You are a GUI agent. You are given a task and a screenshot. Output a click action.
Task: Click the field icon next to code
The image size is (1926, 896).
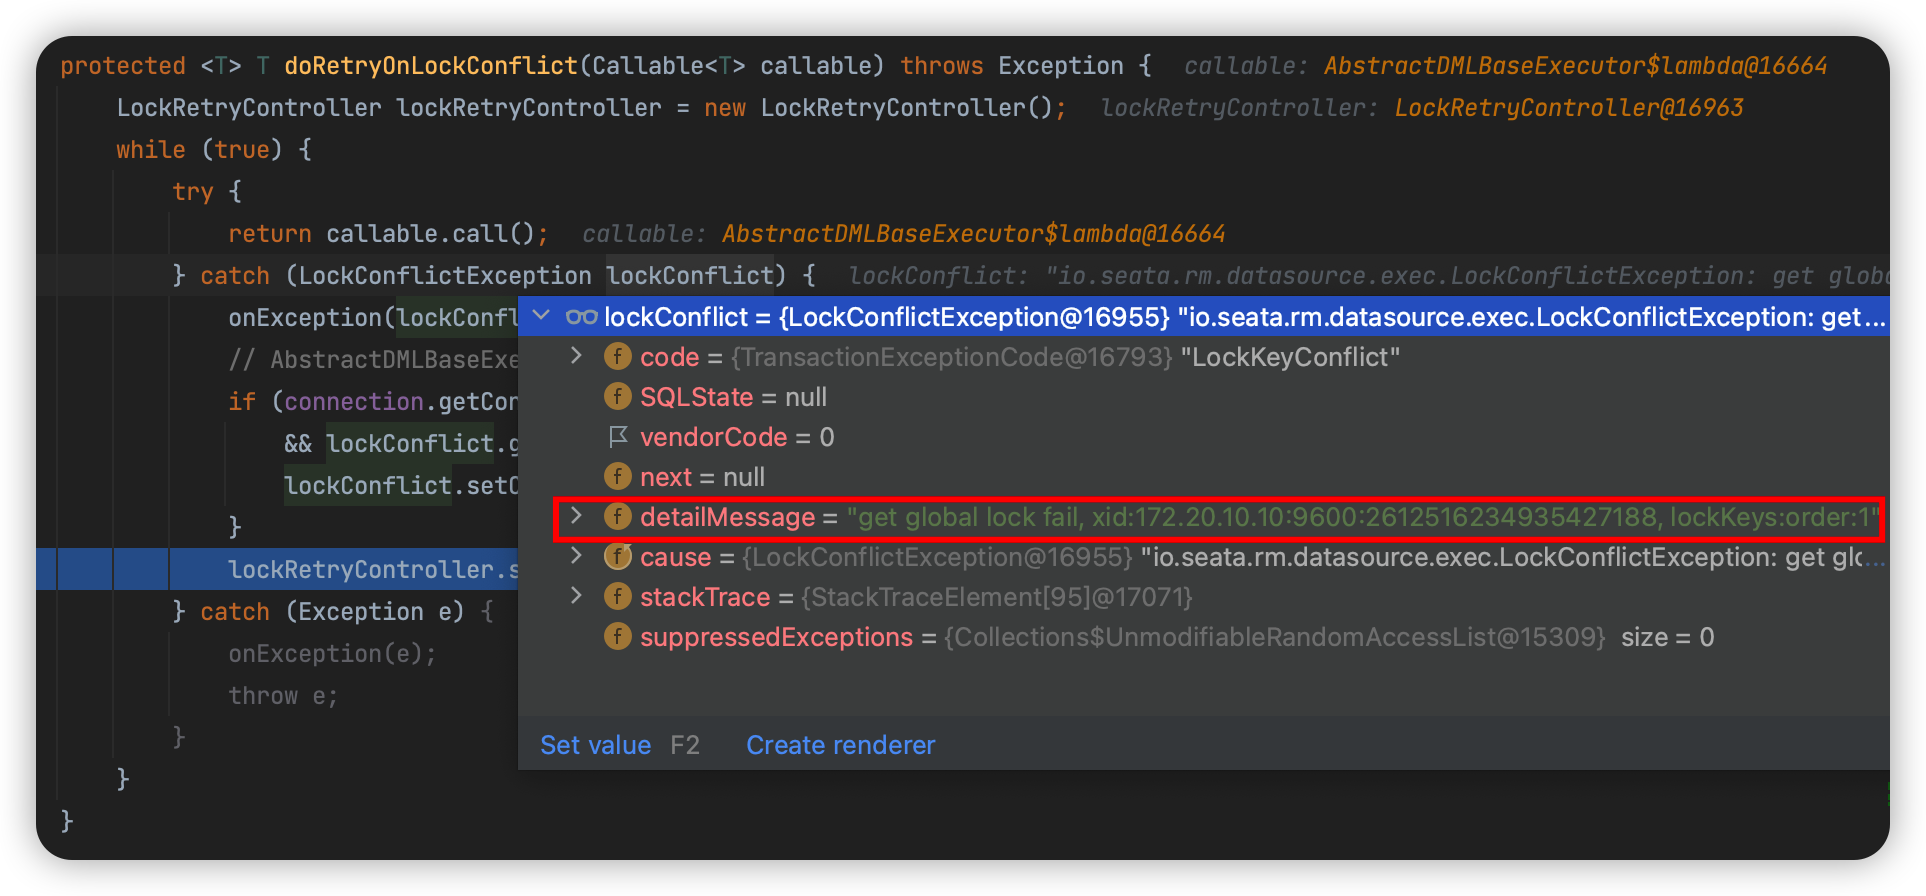(x=618, y=356)
